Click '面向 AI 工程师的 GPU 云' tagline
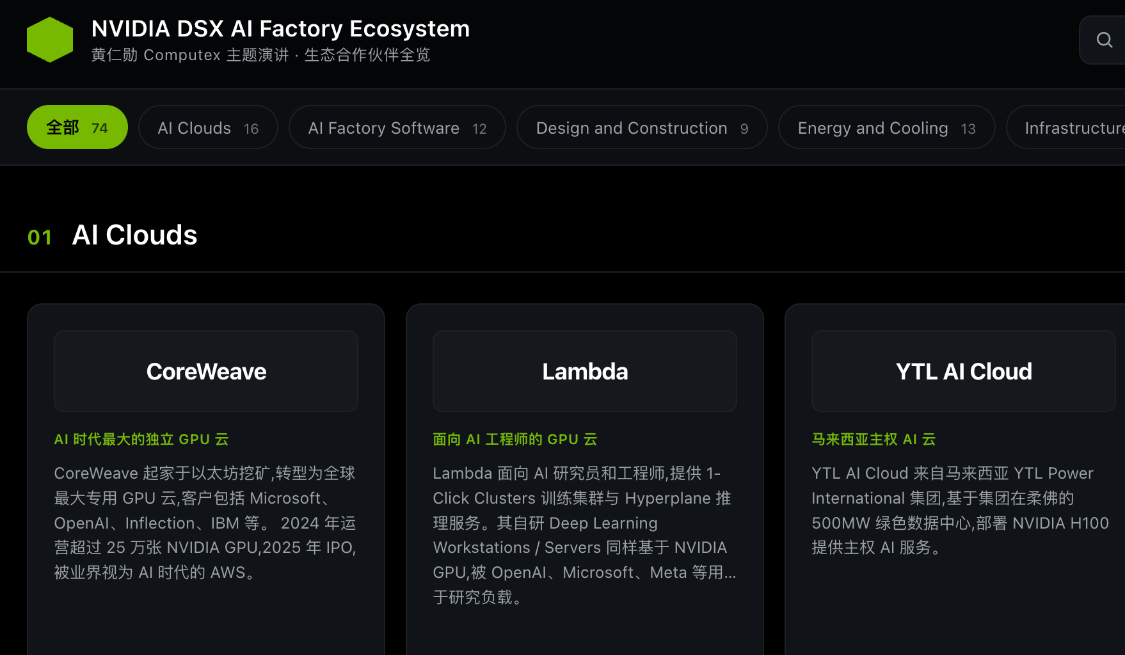The width and height of the screenshot is (1125, 655). point(515,439)
